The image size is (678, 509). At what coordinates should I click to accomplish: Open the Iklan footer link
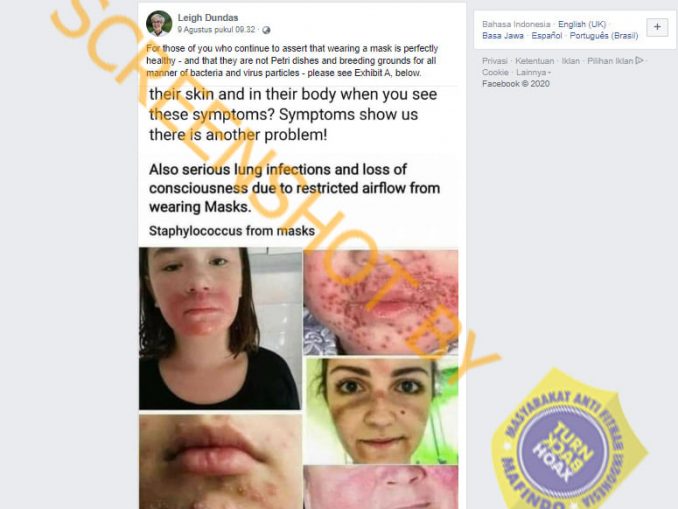[x=570, y=61]
